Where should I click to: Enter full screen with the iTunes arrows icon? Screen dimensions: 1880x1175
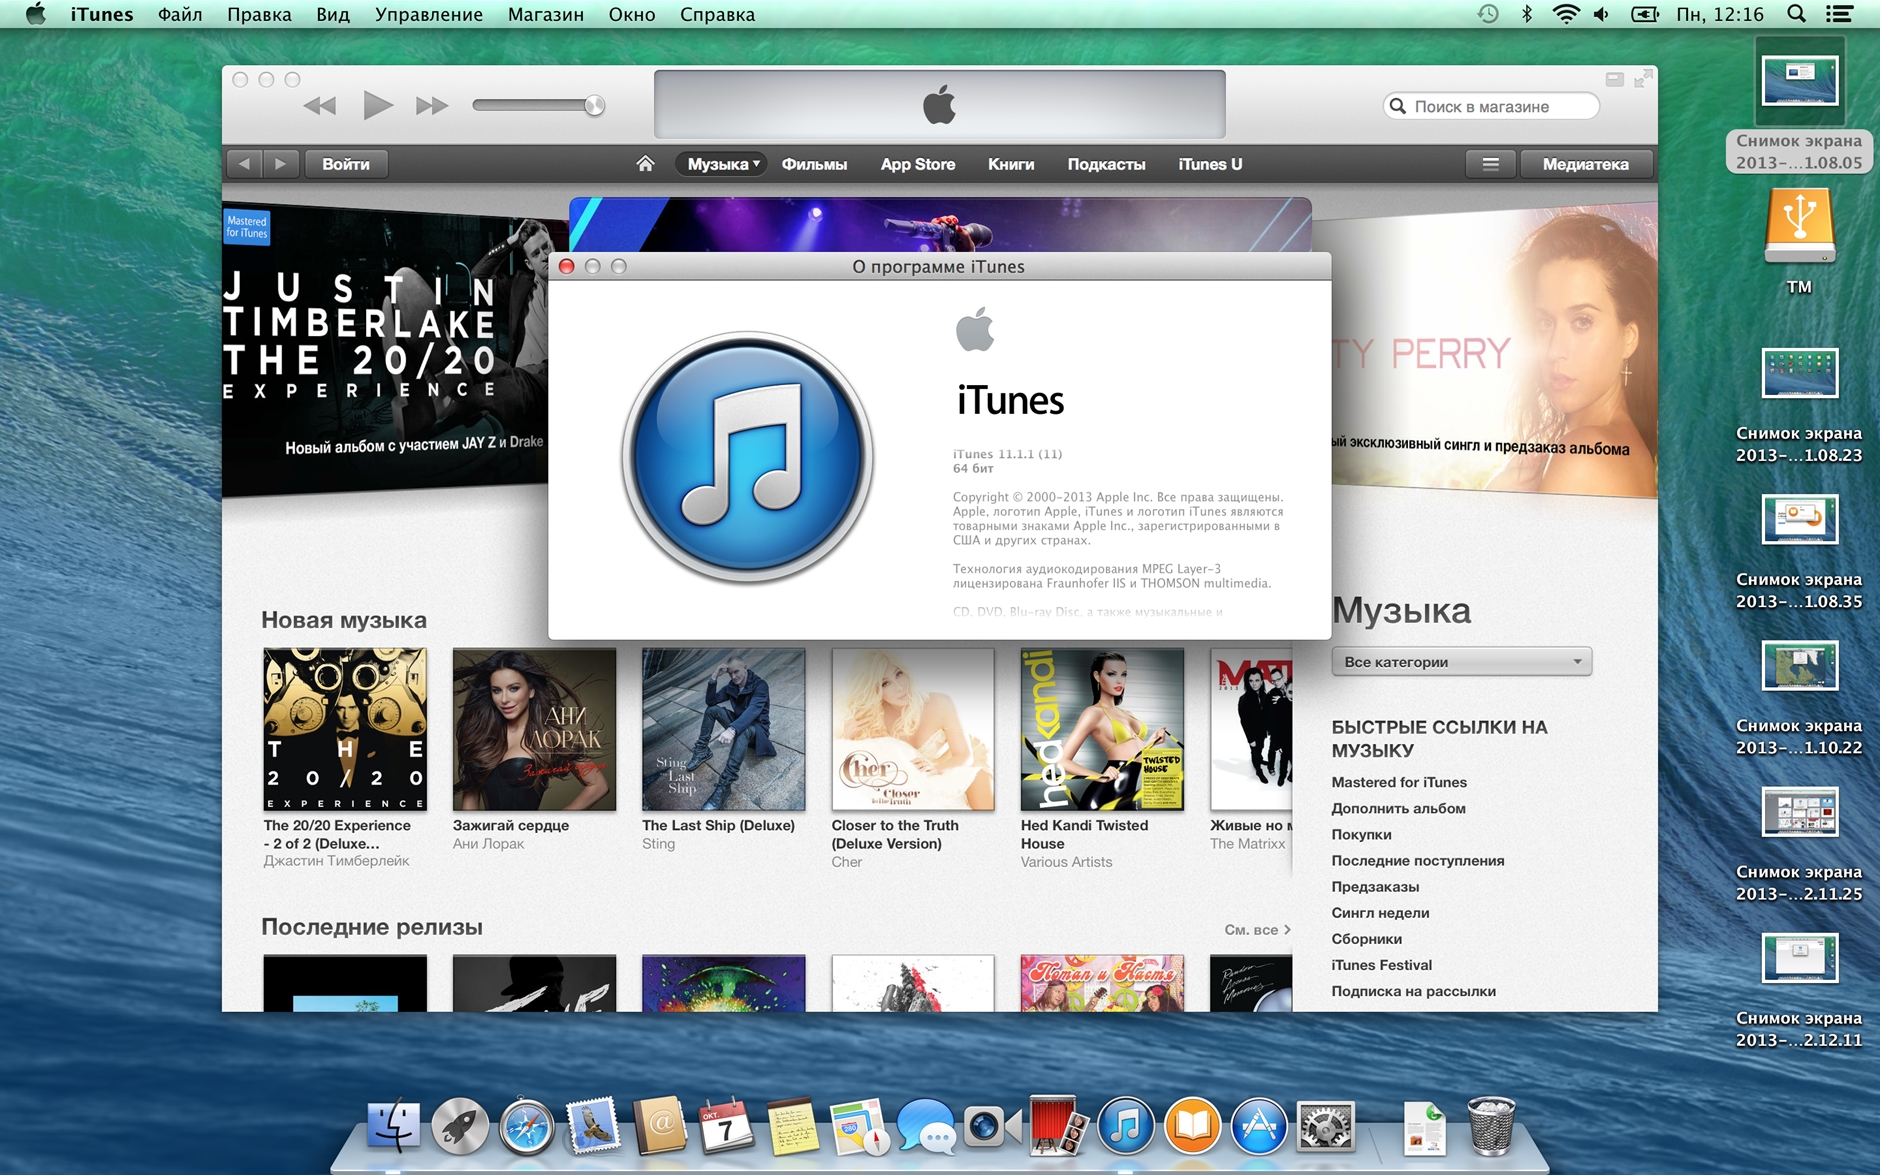pyautogui.click(x=1643, y=79)
